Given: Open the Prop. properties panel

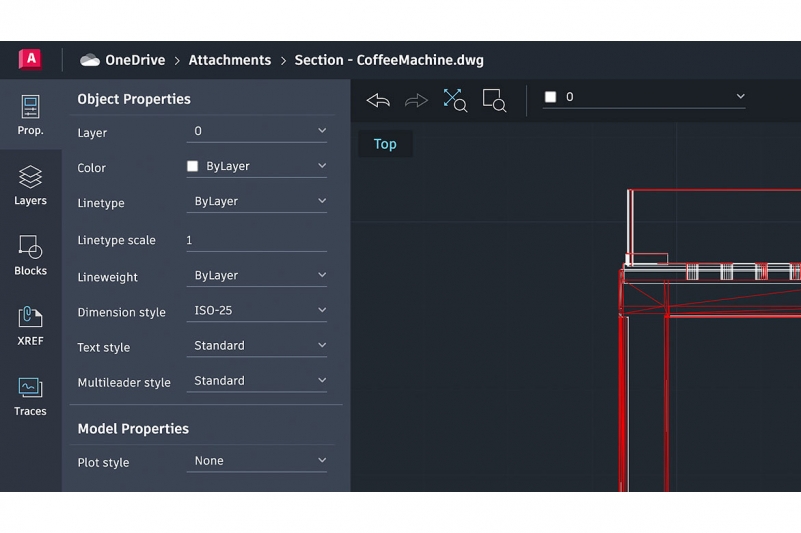Looking at the screenshot, I should (30, 115).
